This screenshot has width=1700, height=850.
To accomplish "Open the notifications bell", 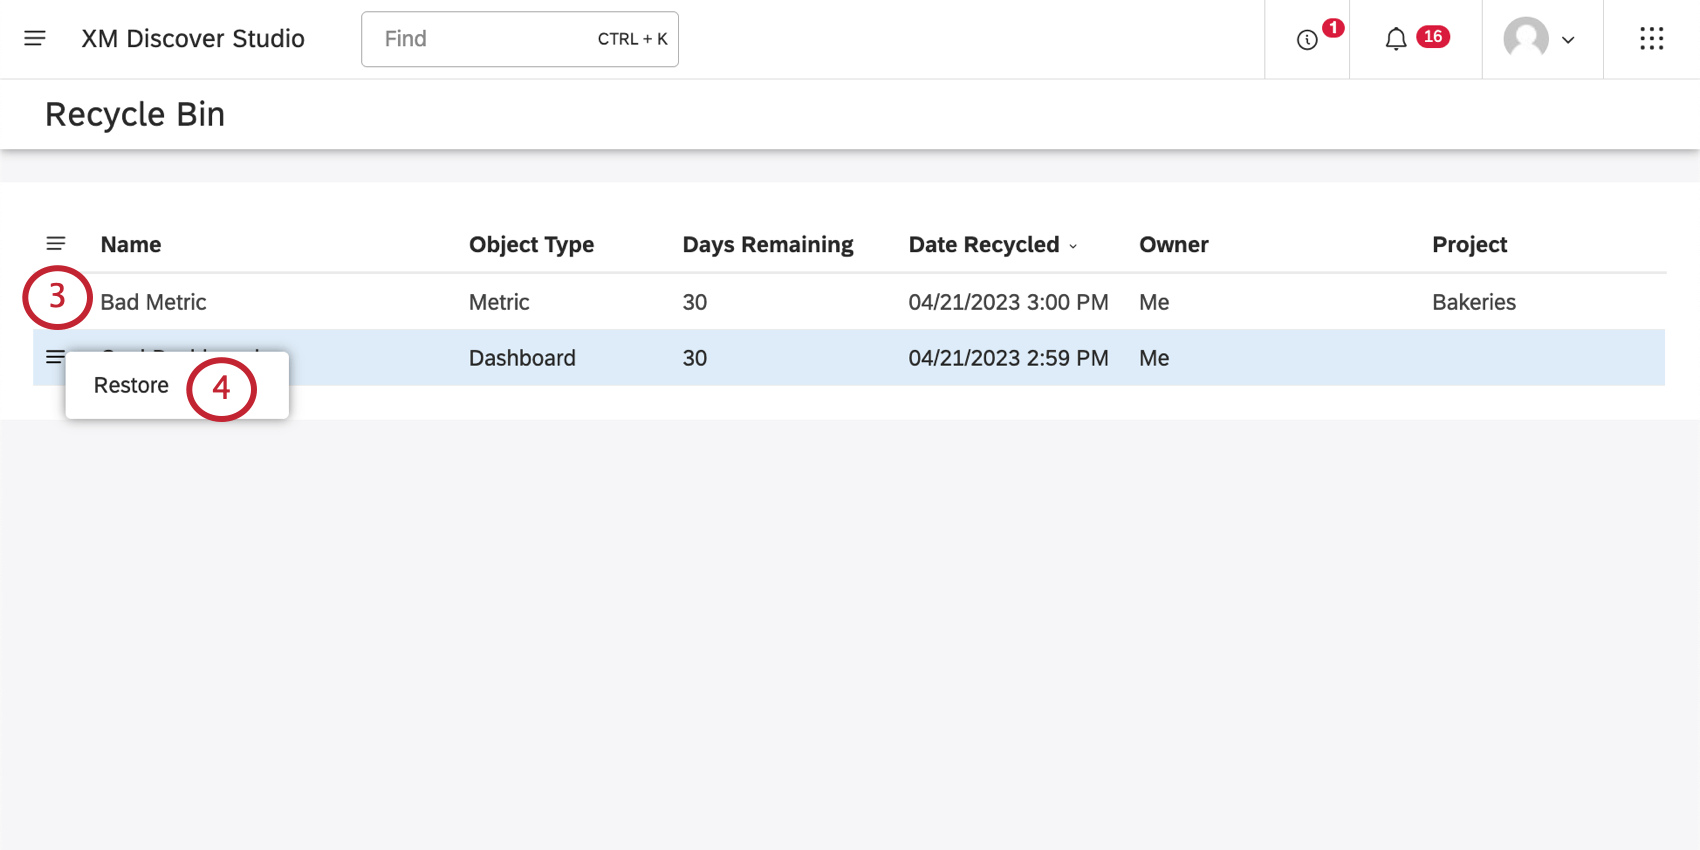I will click(1396, 39).
